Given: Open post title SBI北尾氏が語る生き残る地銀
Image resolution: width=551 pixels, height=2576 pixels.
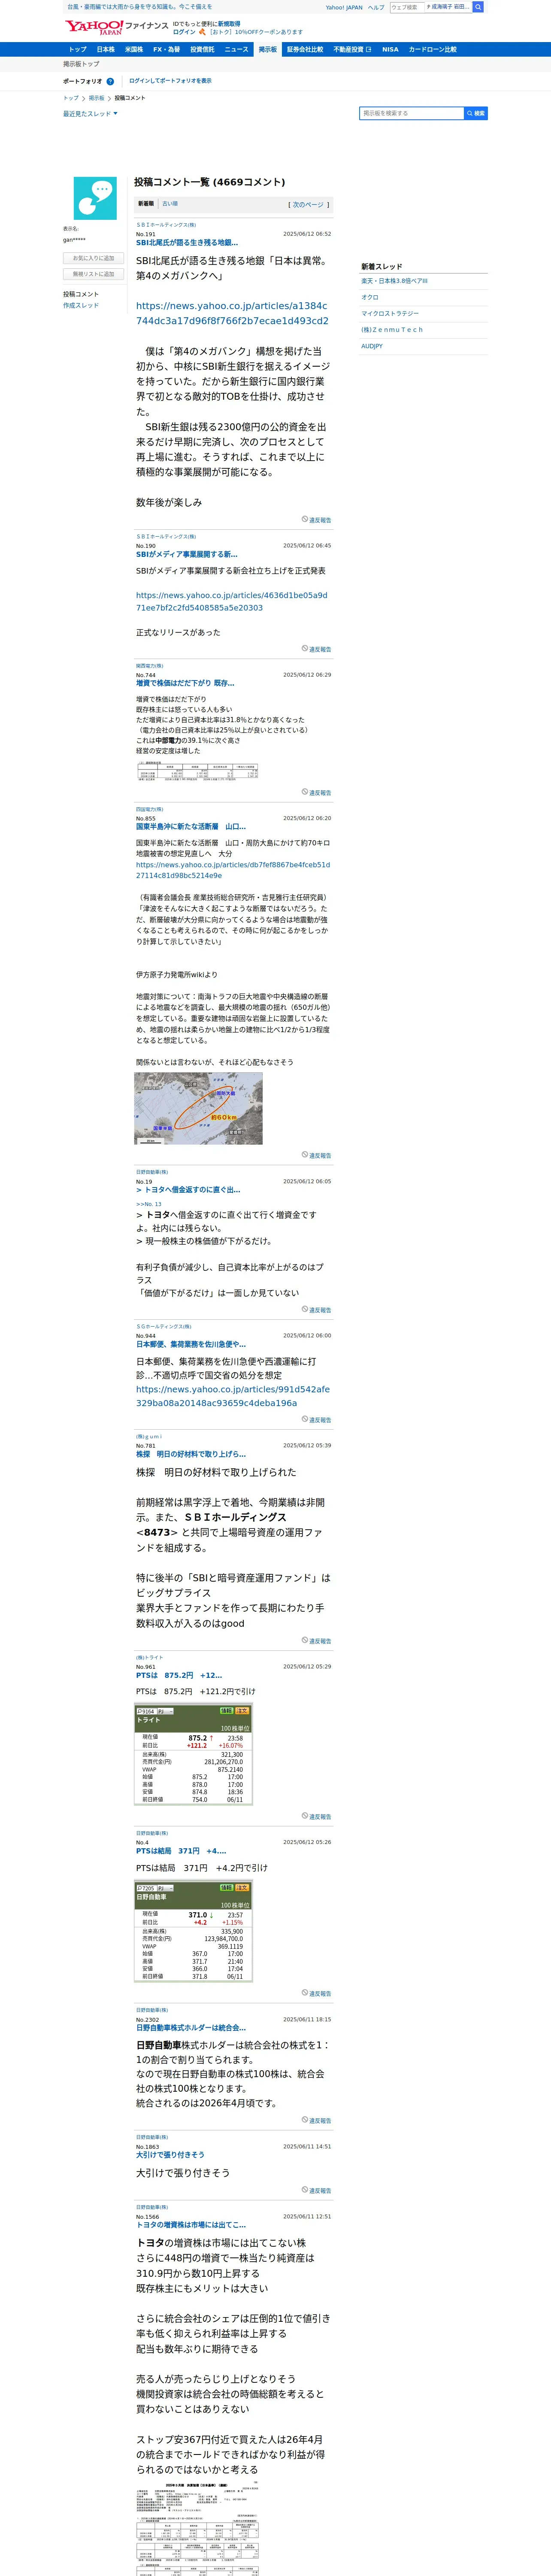Looking at the screenshot, I should coord(187,242).
